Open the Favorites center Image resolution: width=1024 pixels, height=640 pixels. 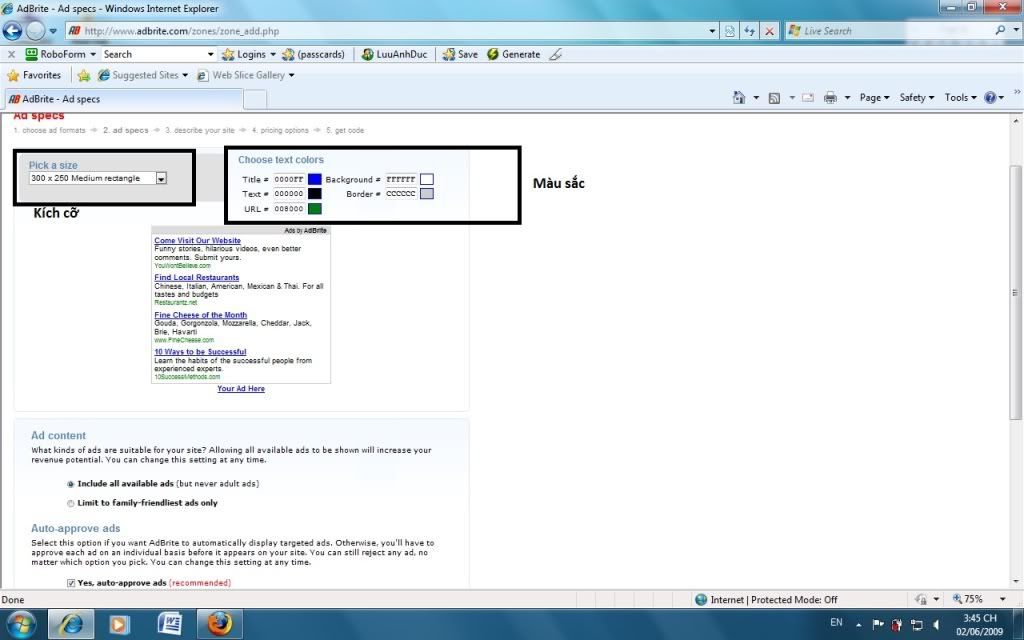point(34,75)
